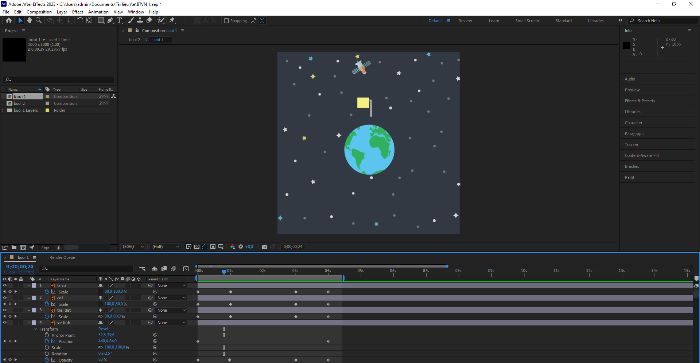This screenshot has width=700, height=363.
Task: Click the timeline current-time indicator
Action: (x=224, y=271)
